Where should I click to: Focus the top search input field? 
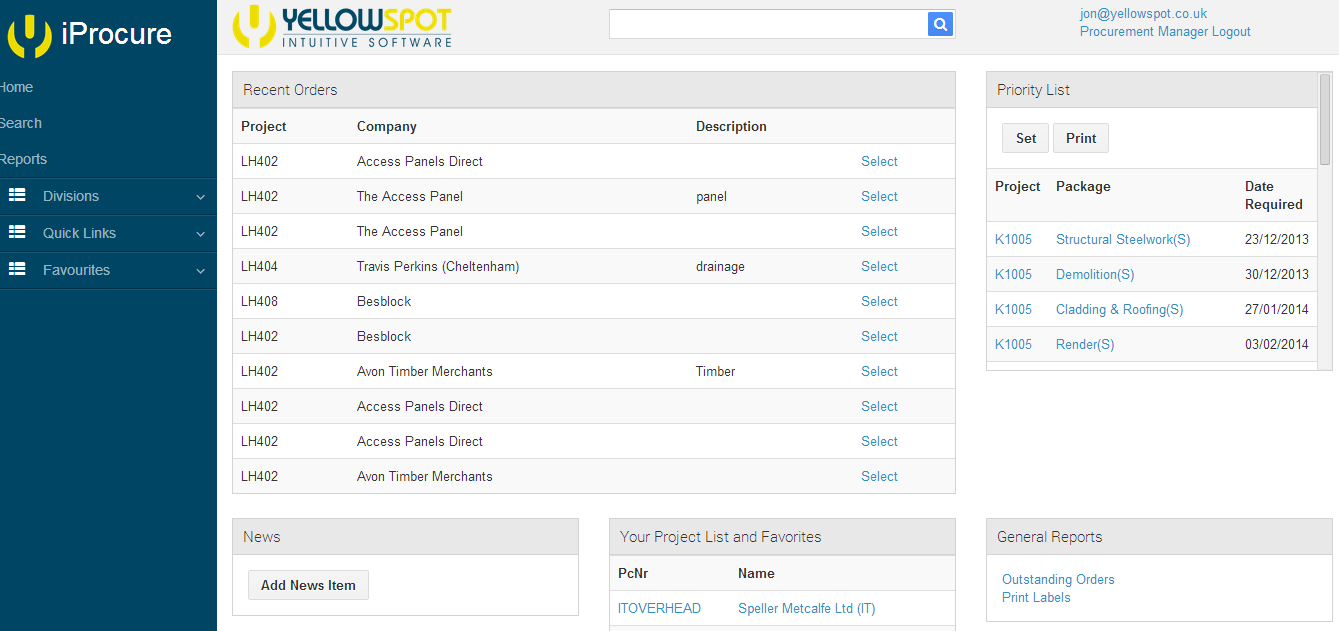(x=768, y=24)
